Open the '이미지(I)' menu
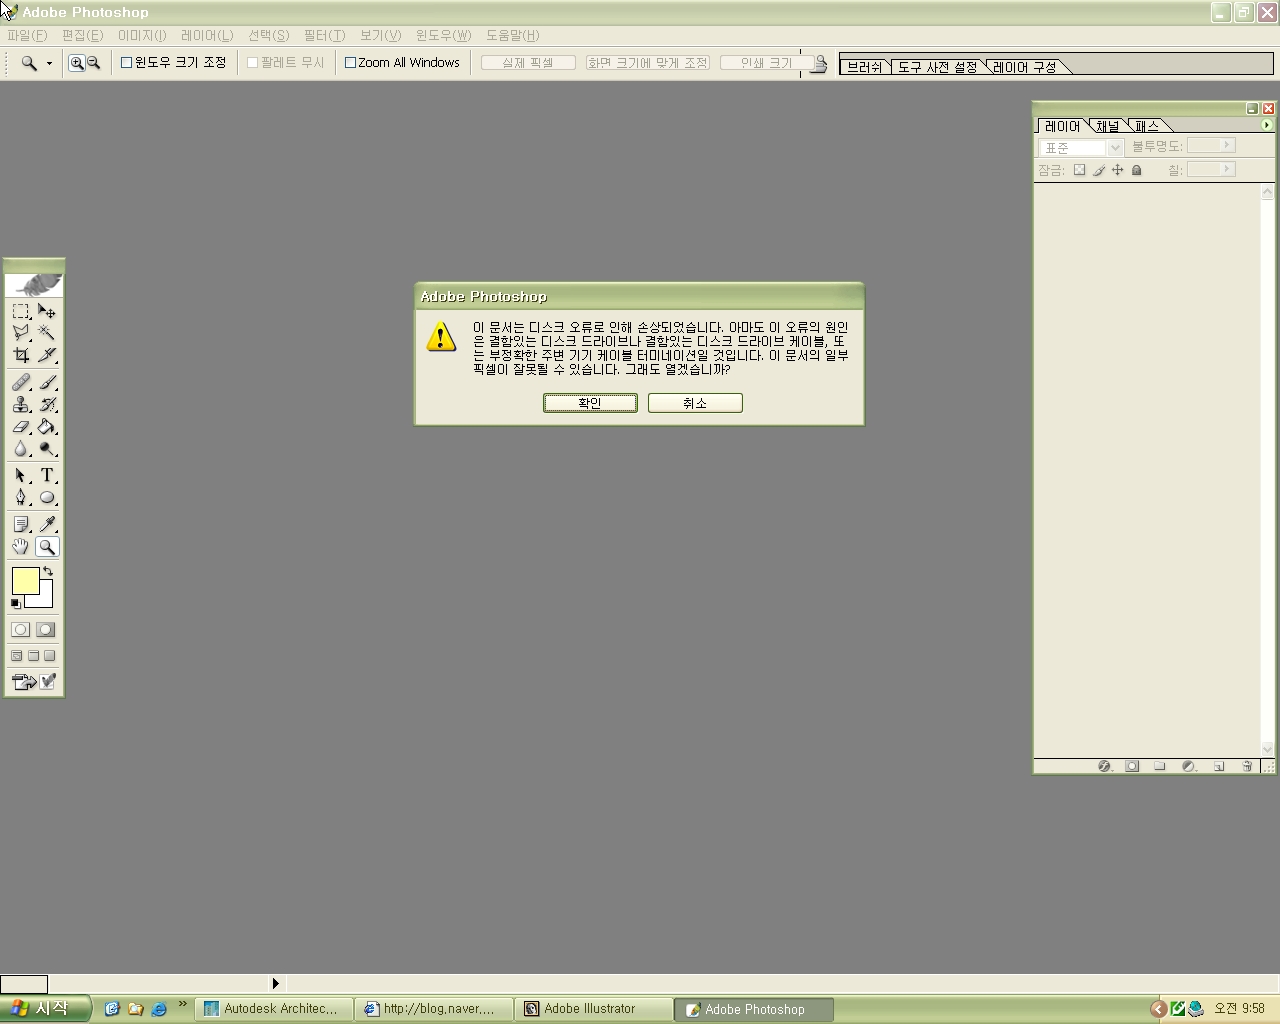This screenshot has height=1024, width=1280. click(x=142, y=35)
